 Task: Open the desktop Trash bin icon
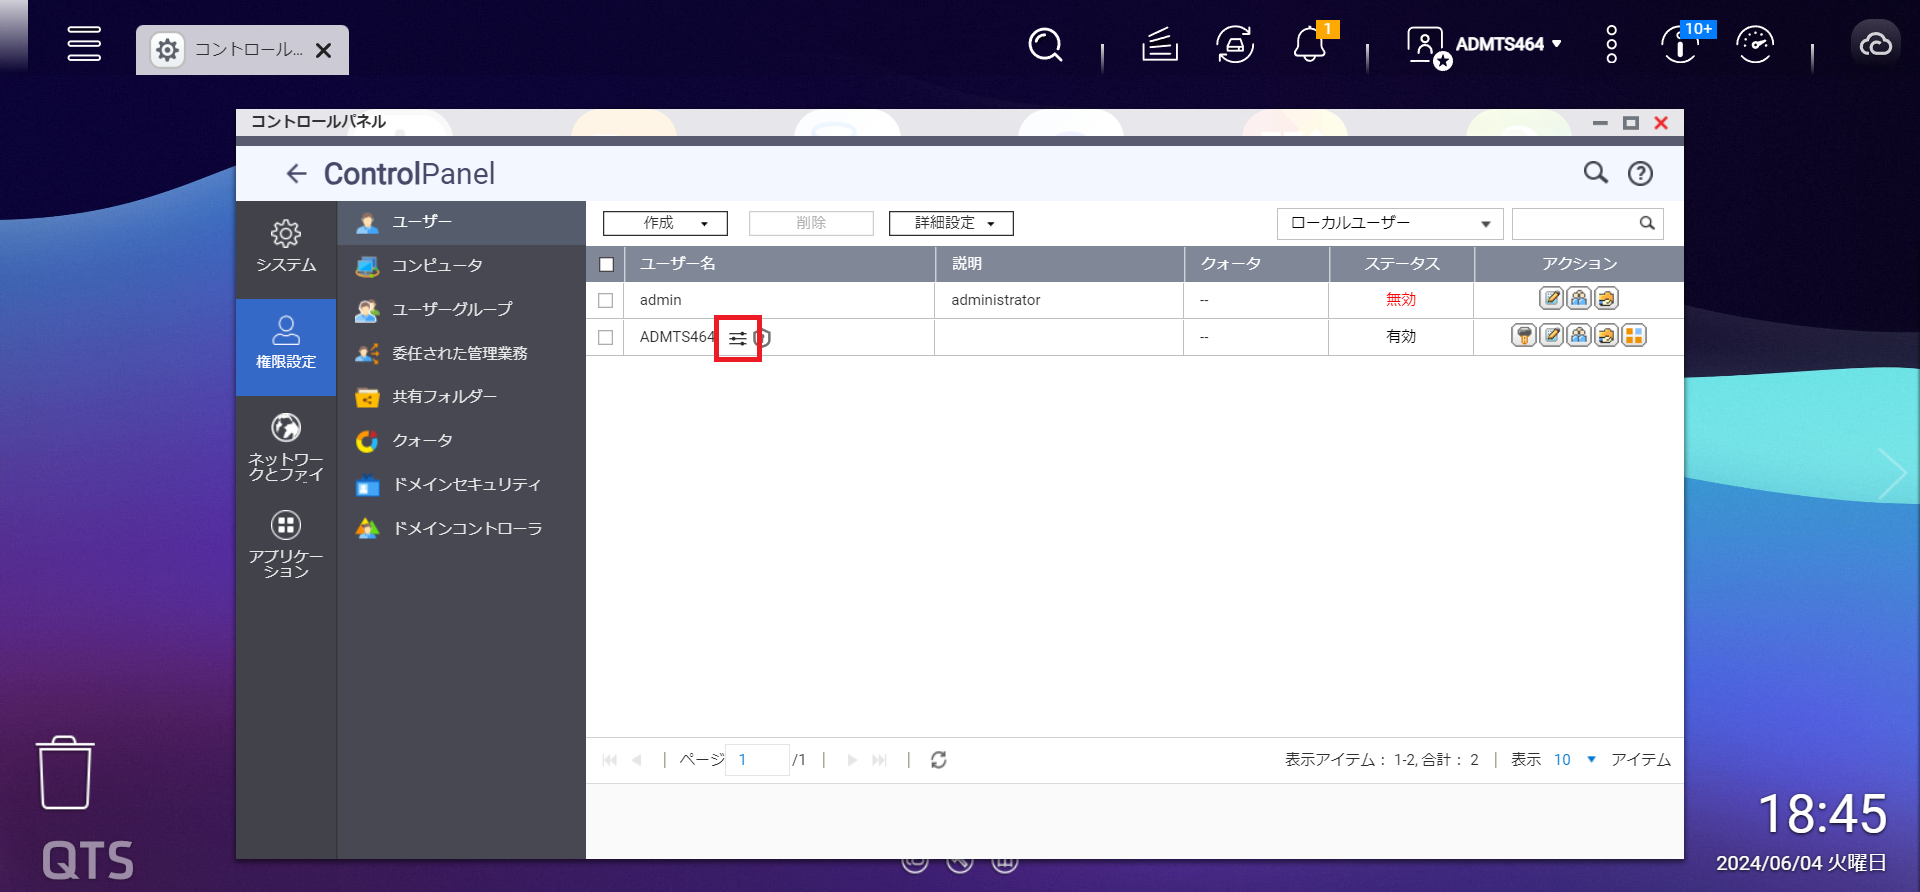(65, 772)
